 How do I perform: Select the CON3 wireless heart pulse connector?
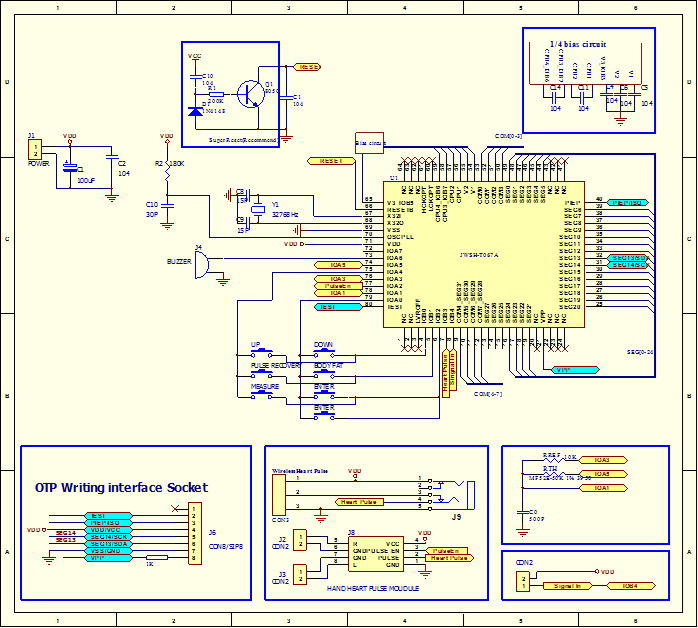(279, 495)
